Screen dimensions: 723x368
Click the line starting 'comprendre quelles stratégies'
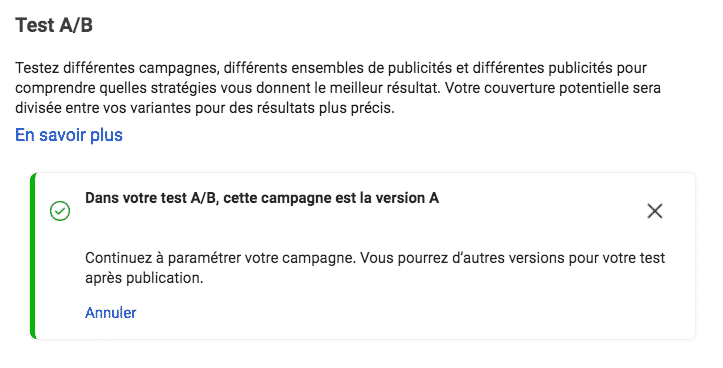pyautogui.click(x=338, y=88)
